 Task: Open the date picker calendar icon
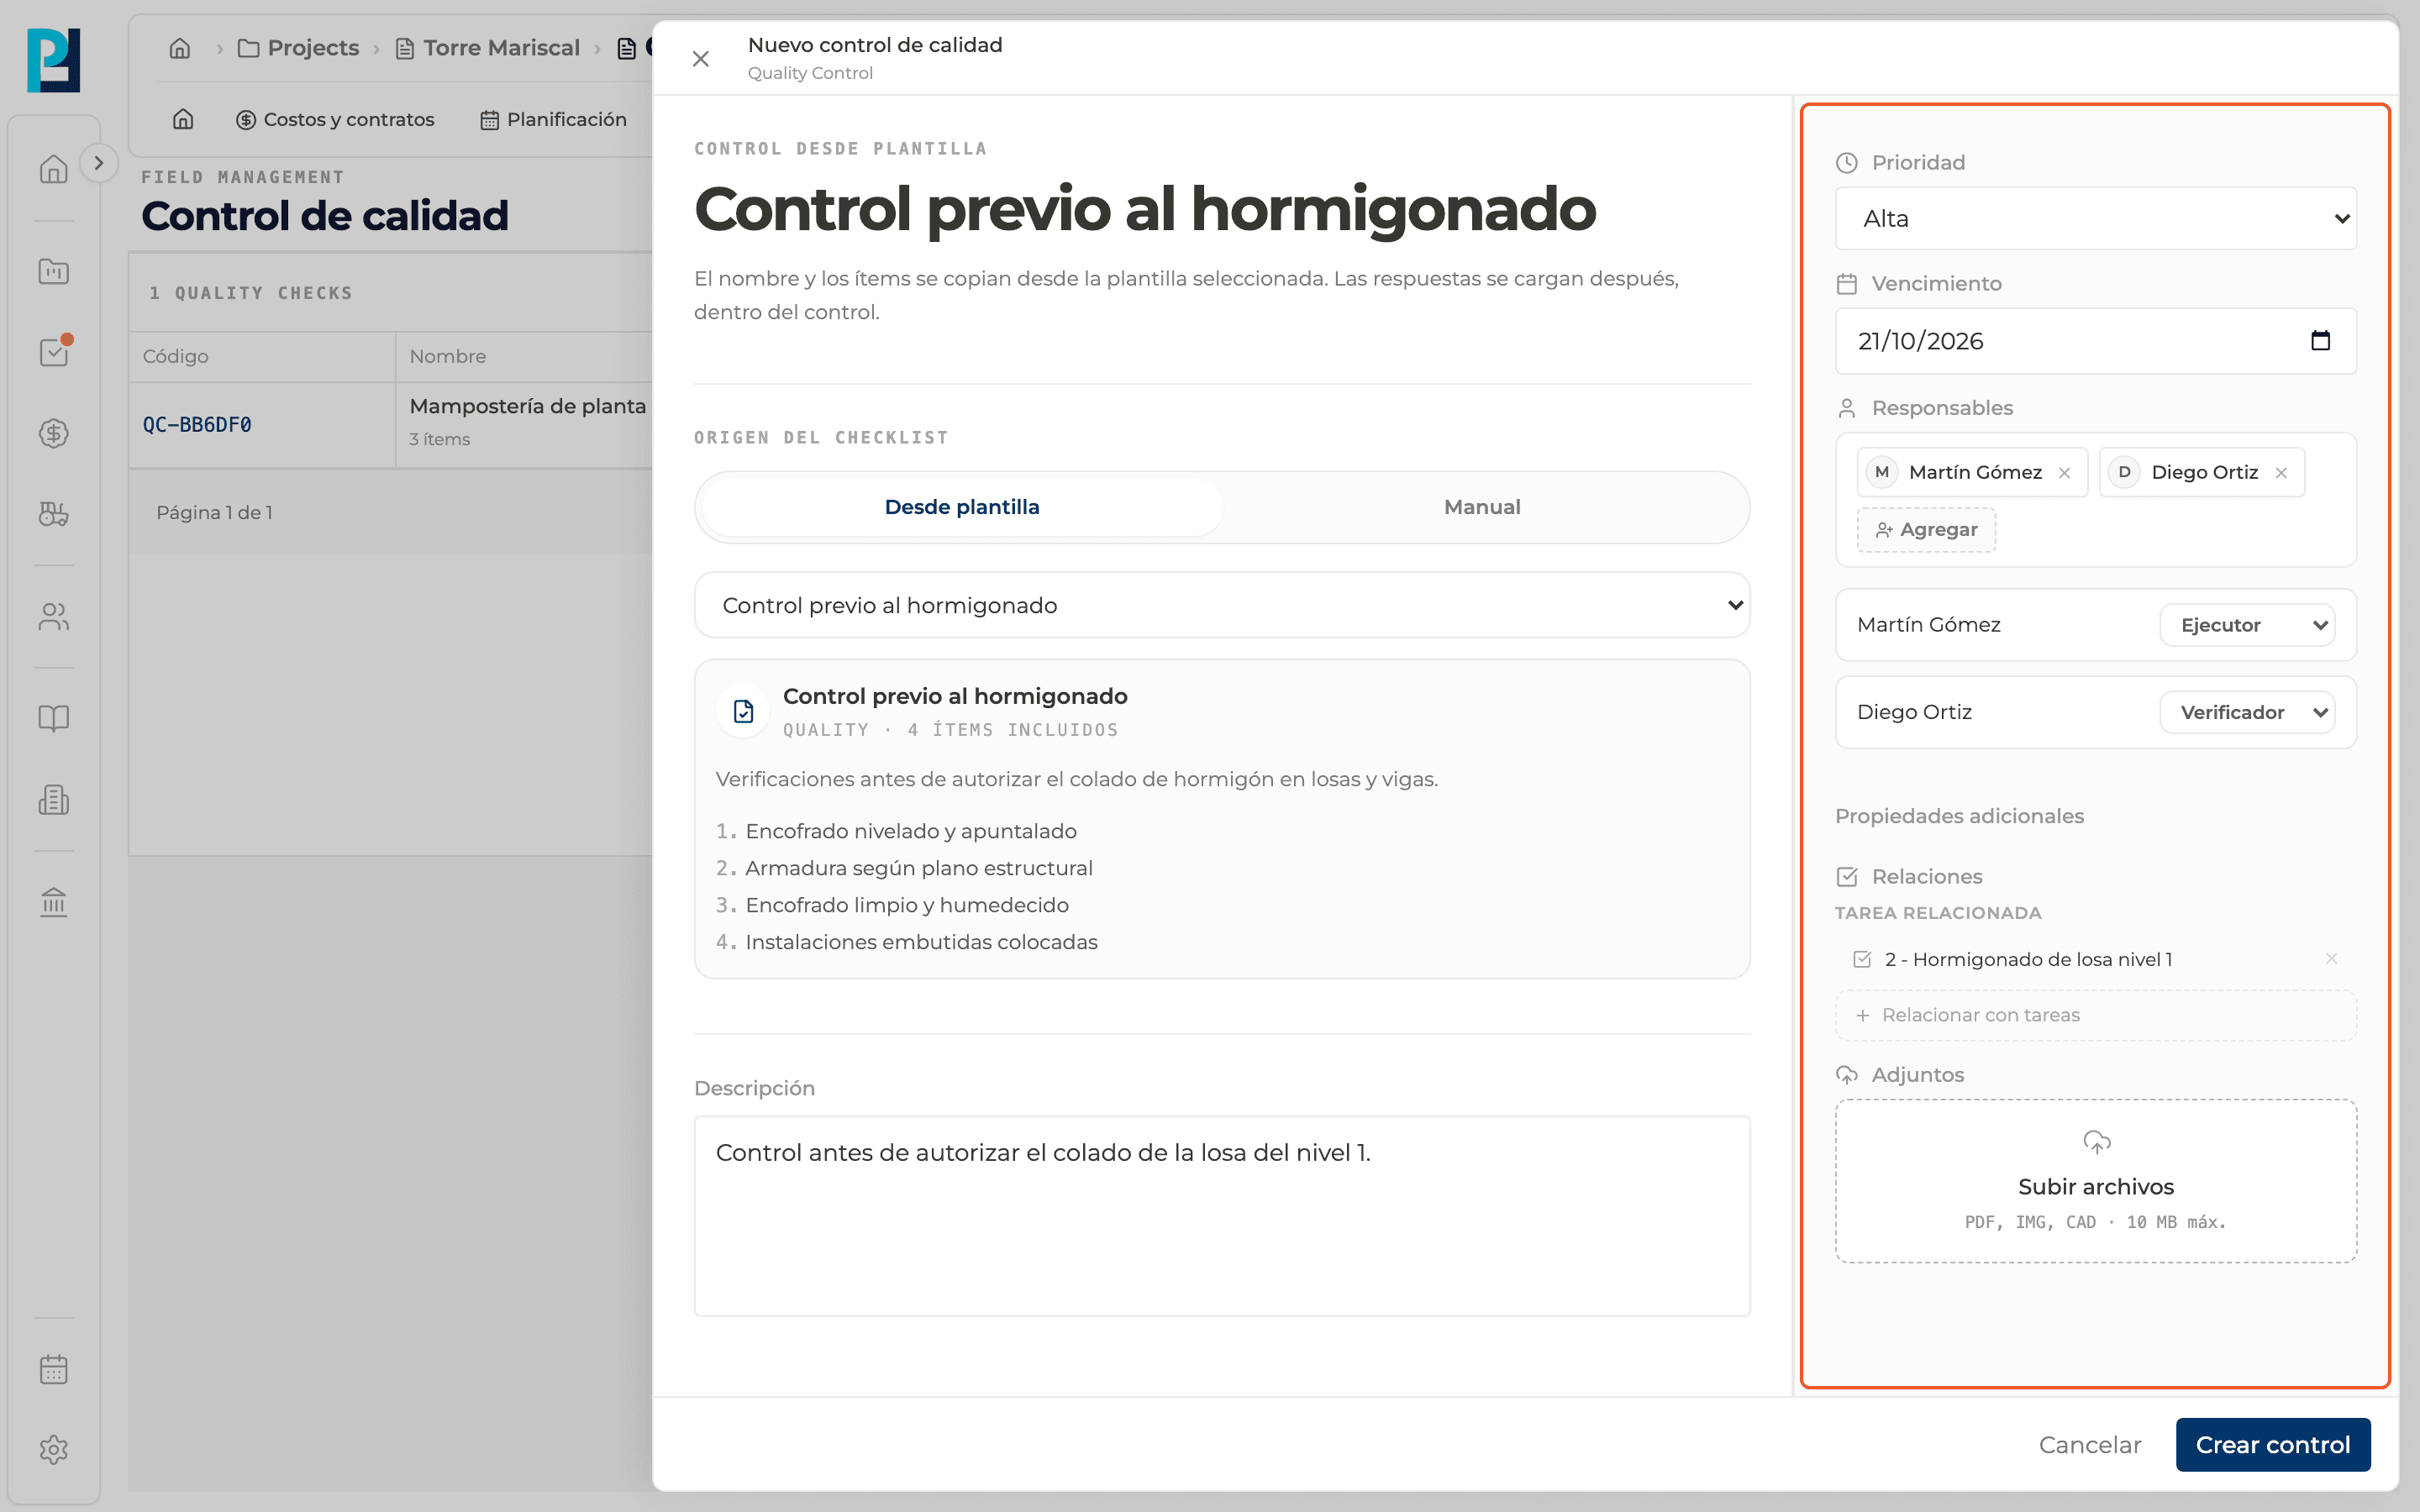2321,341
